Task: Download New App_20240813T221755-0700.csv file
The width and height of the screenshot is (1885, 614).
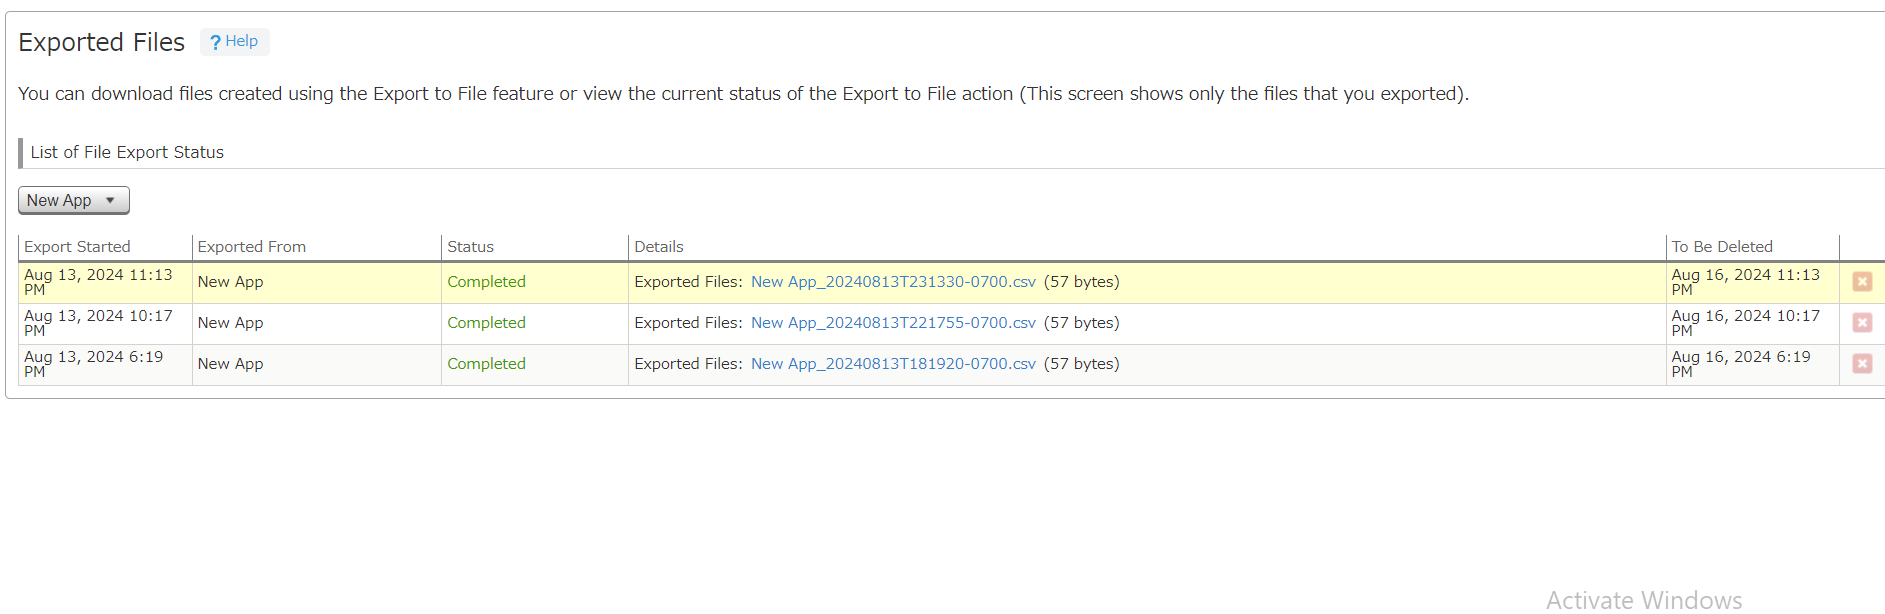Action: [x=893, y=323]
